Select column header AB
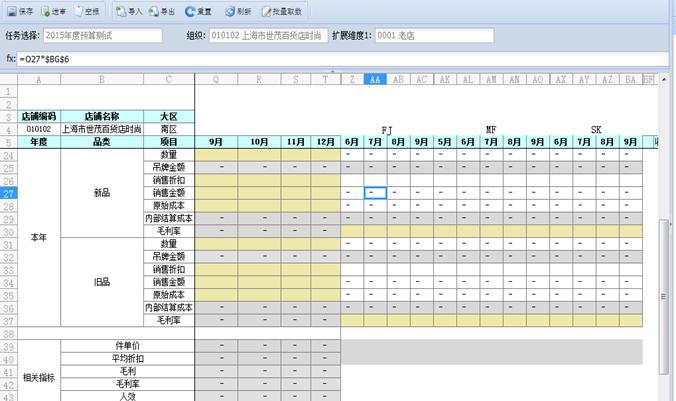 [x=398, y=79]
